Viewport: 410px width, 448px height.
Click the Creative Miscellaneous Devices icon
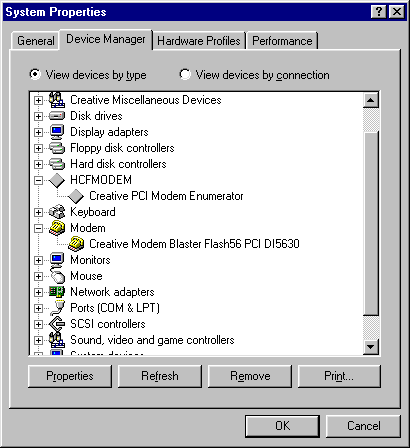click(x=57, y=100)
